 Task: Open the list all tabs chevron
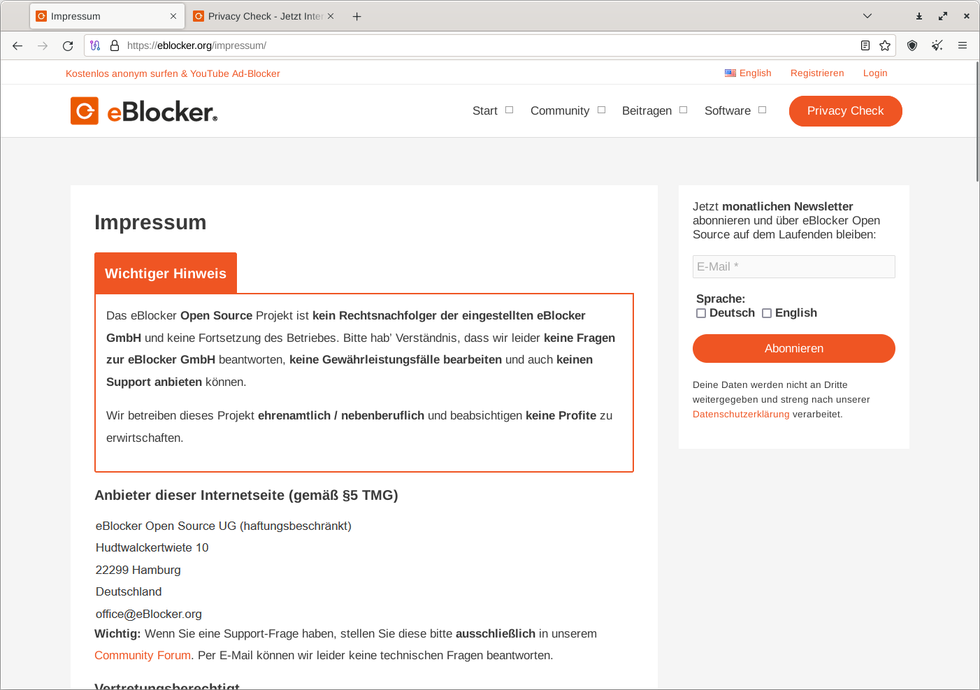[867, 16]
